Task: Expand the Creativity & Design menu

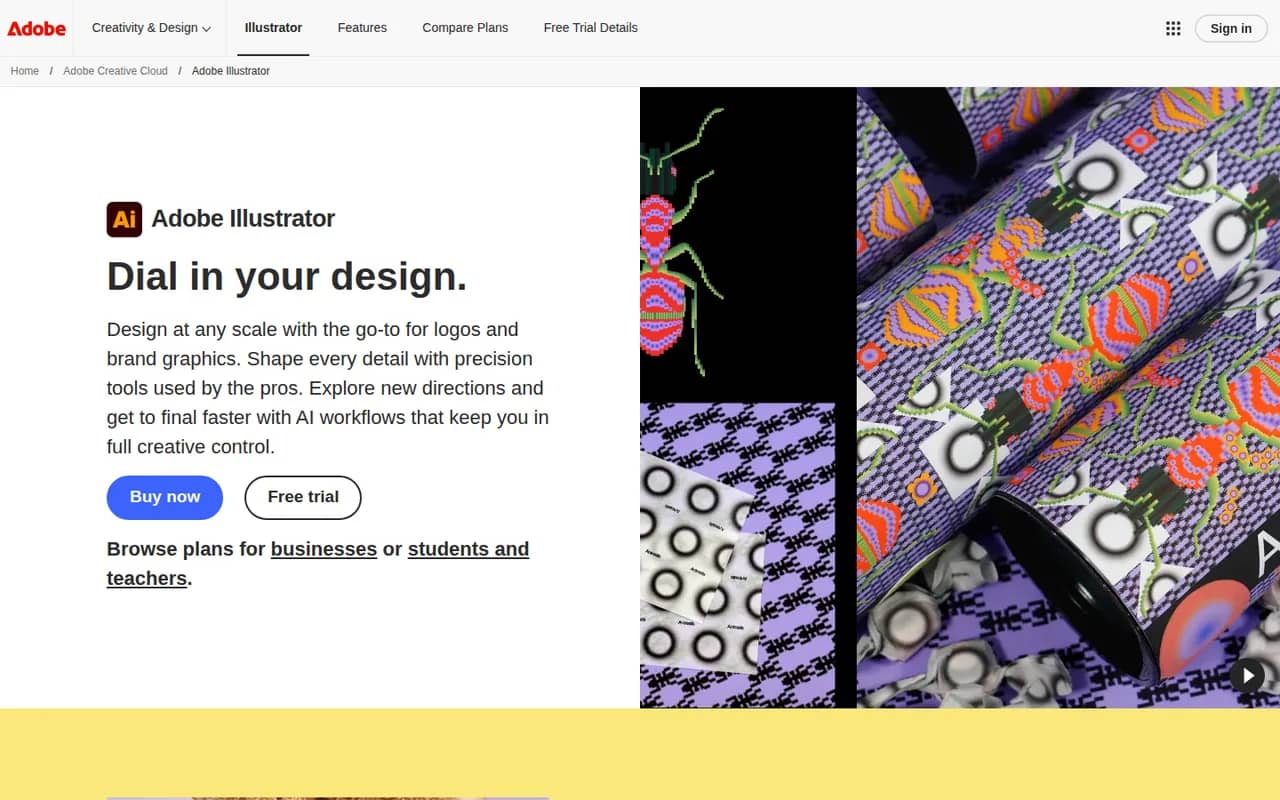Action: [151, 28]
